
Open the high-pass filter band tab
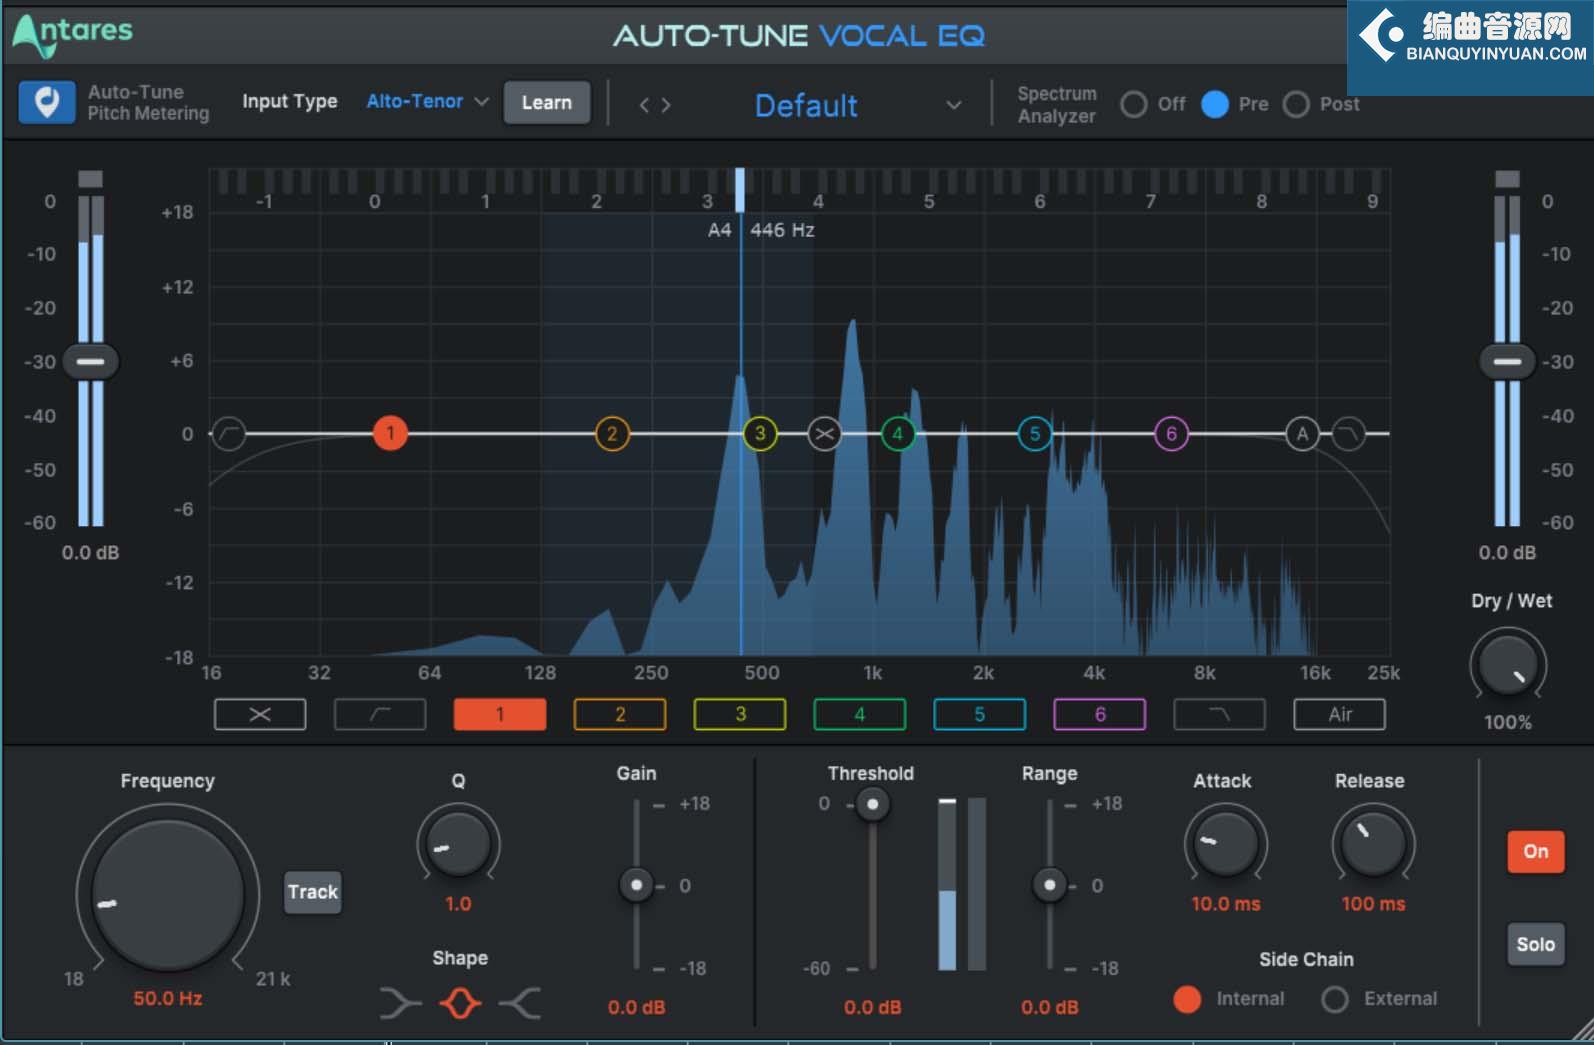(x=380, y=715)
